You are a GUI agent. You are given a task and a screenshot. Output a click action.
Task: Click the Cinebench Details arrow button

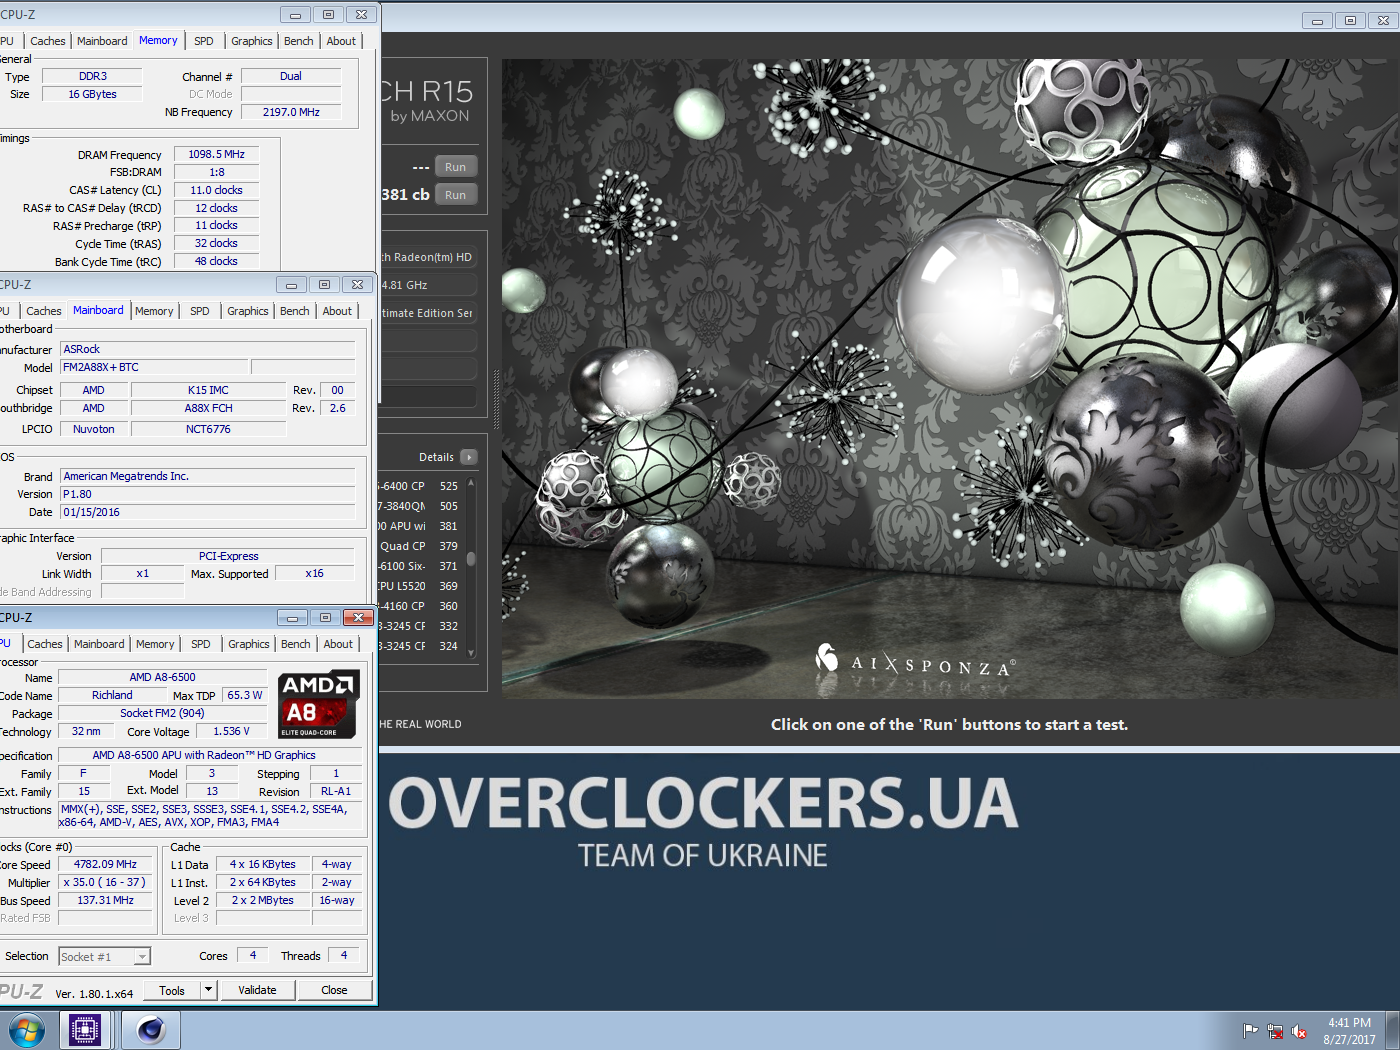(x=469, y=457)
